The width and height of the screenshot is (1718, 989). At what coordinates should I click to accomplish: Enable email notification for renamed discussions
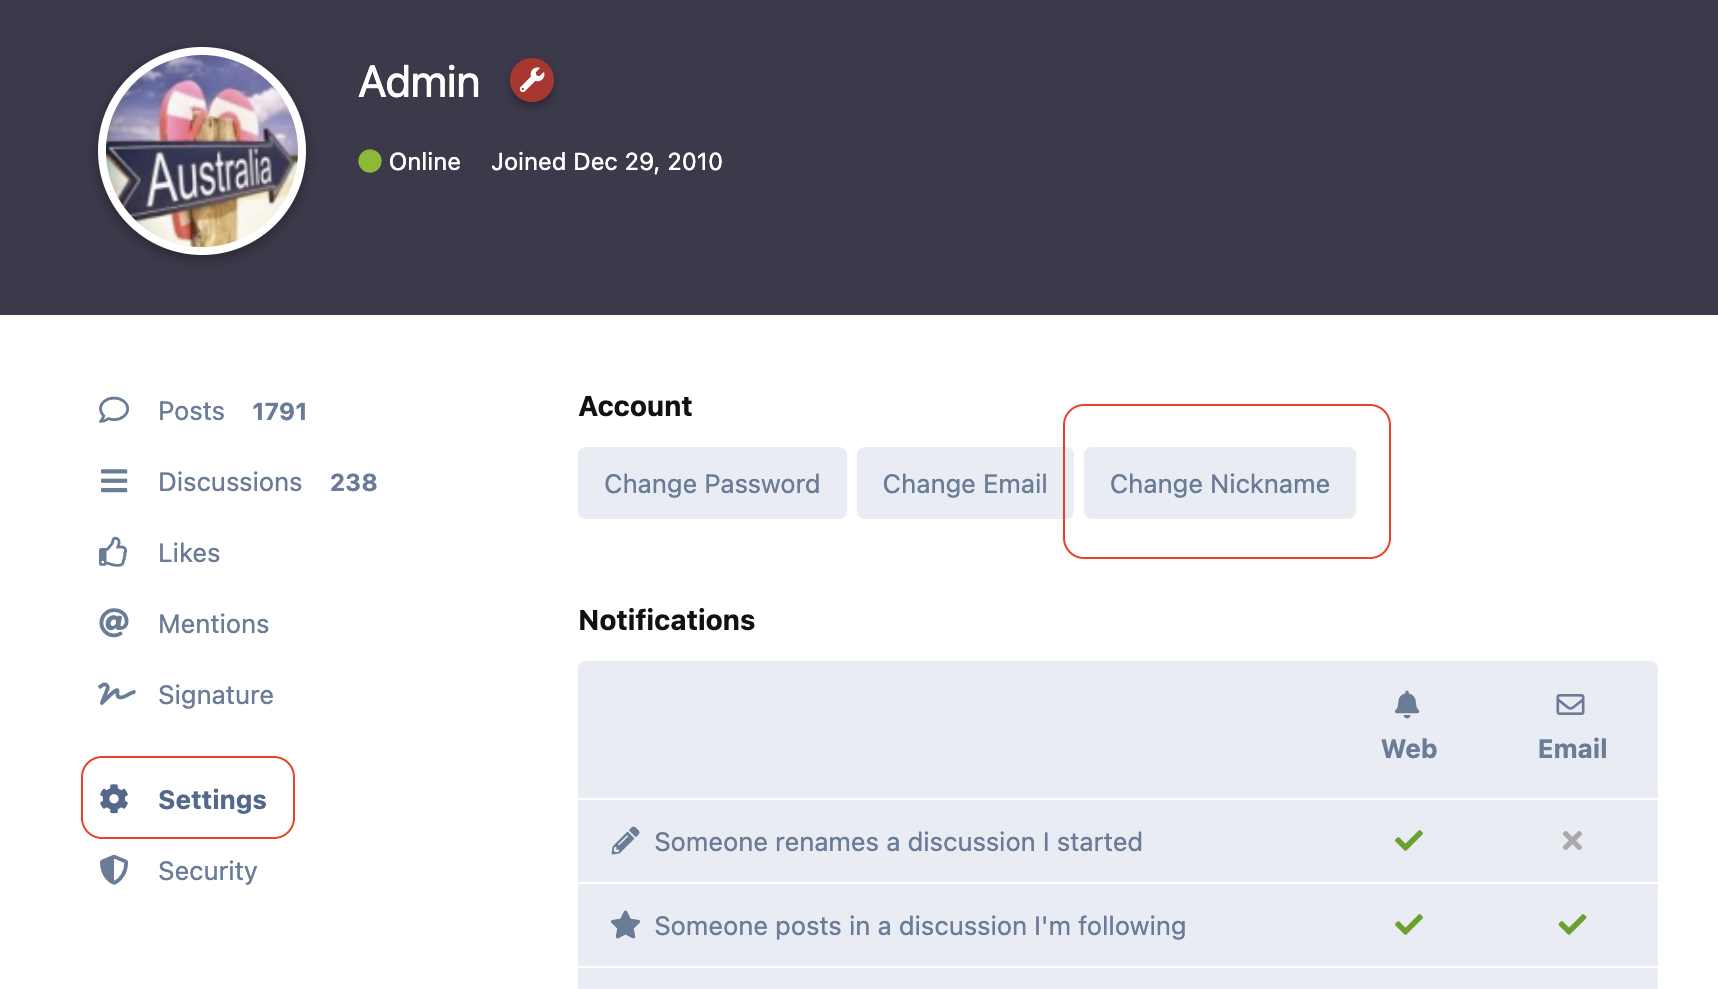click(1571, 841)
